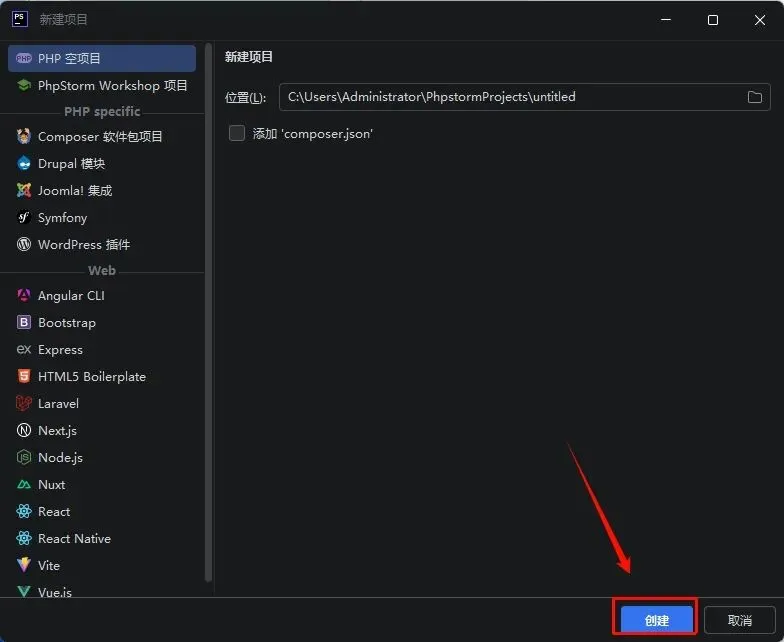Select React project generator
The height and width of the screenshot is (642, 784).
click(x=102, y=512)
